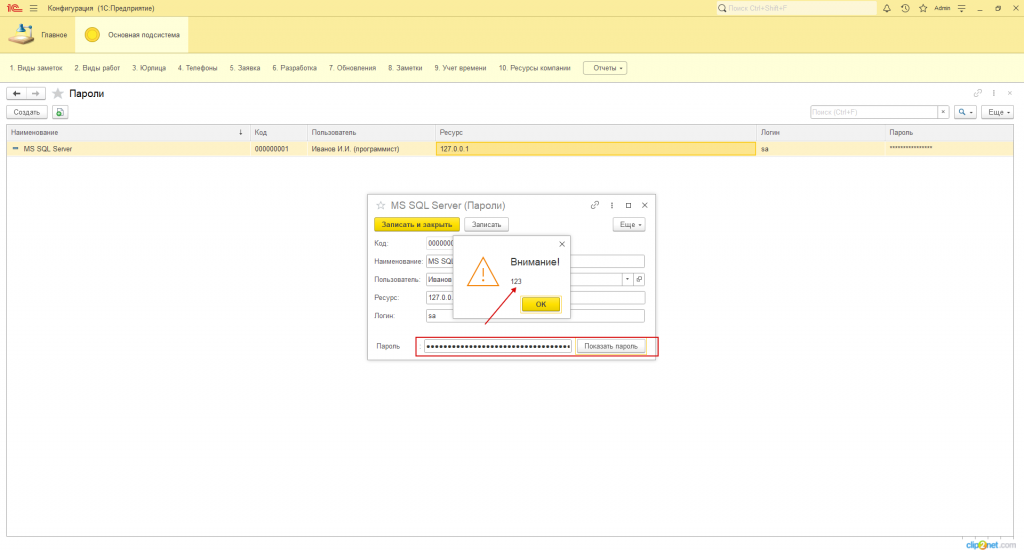Open 4. Телефоны

197,68
